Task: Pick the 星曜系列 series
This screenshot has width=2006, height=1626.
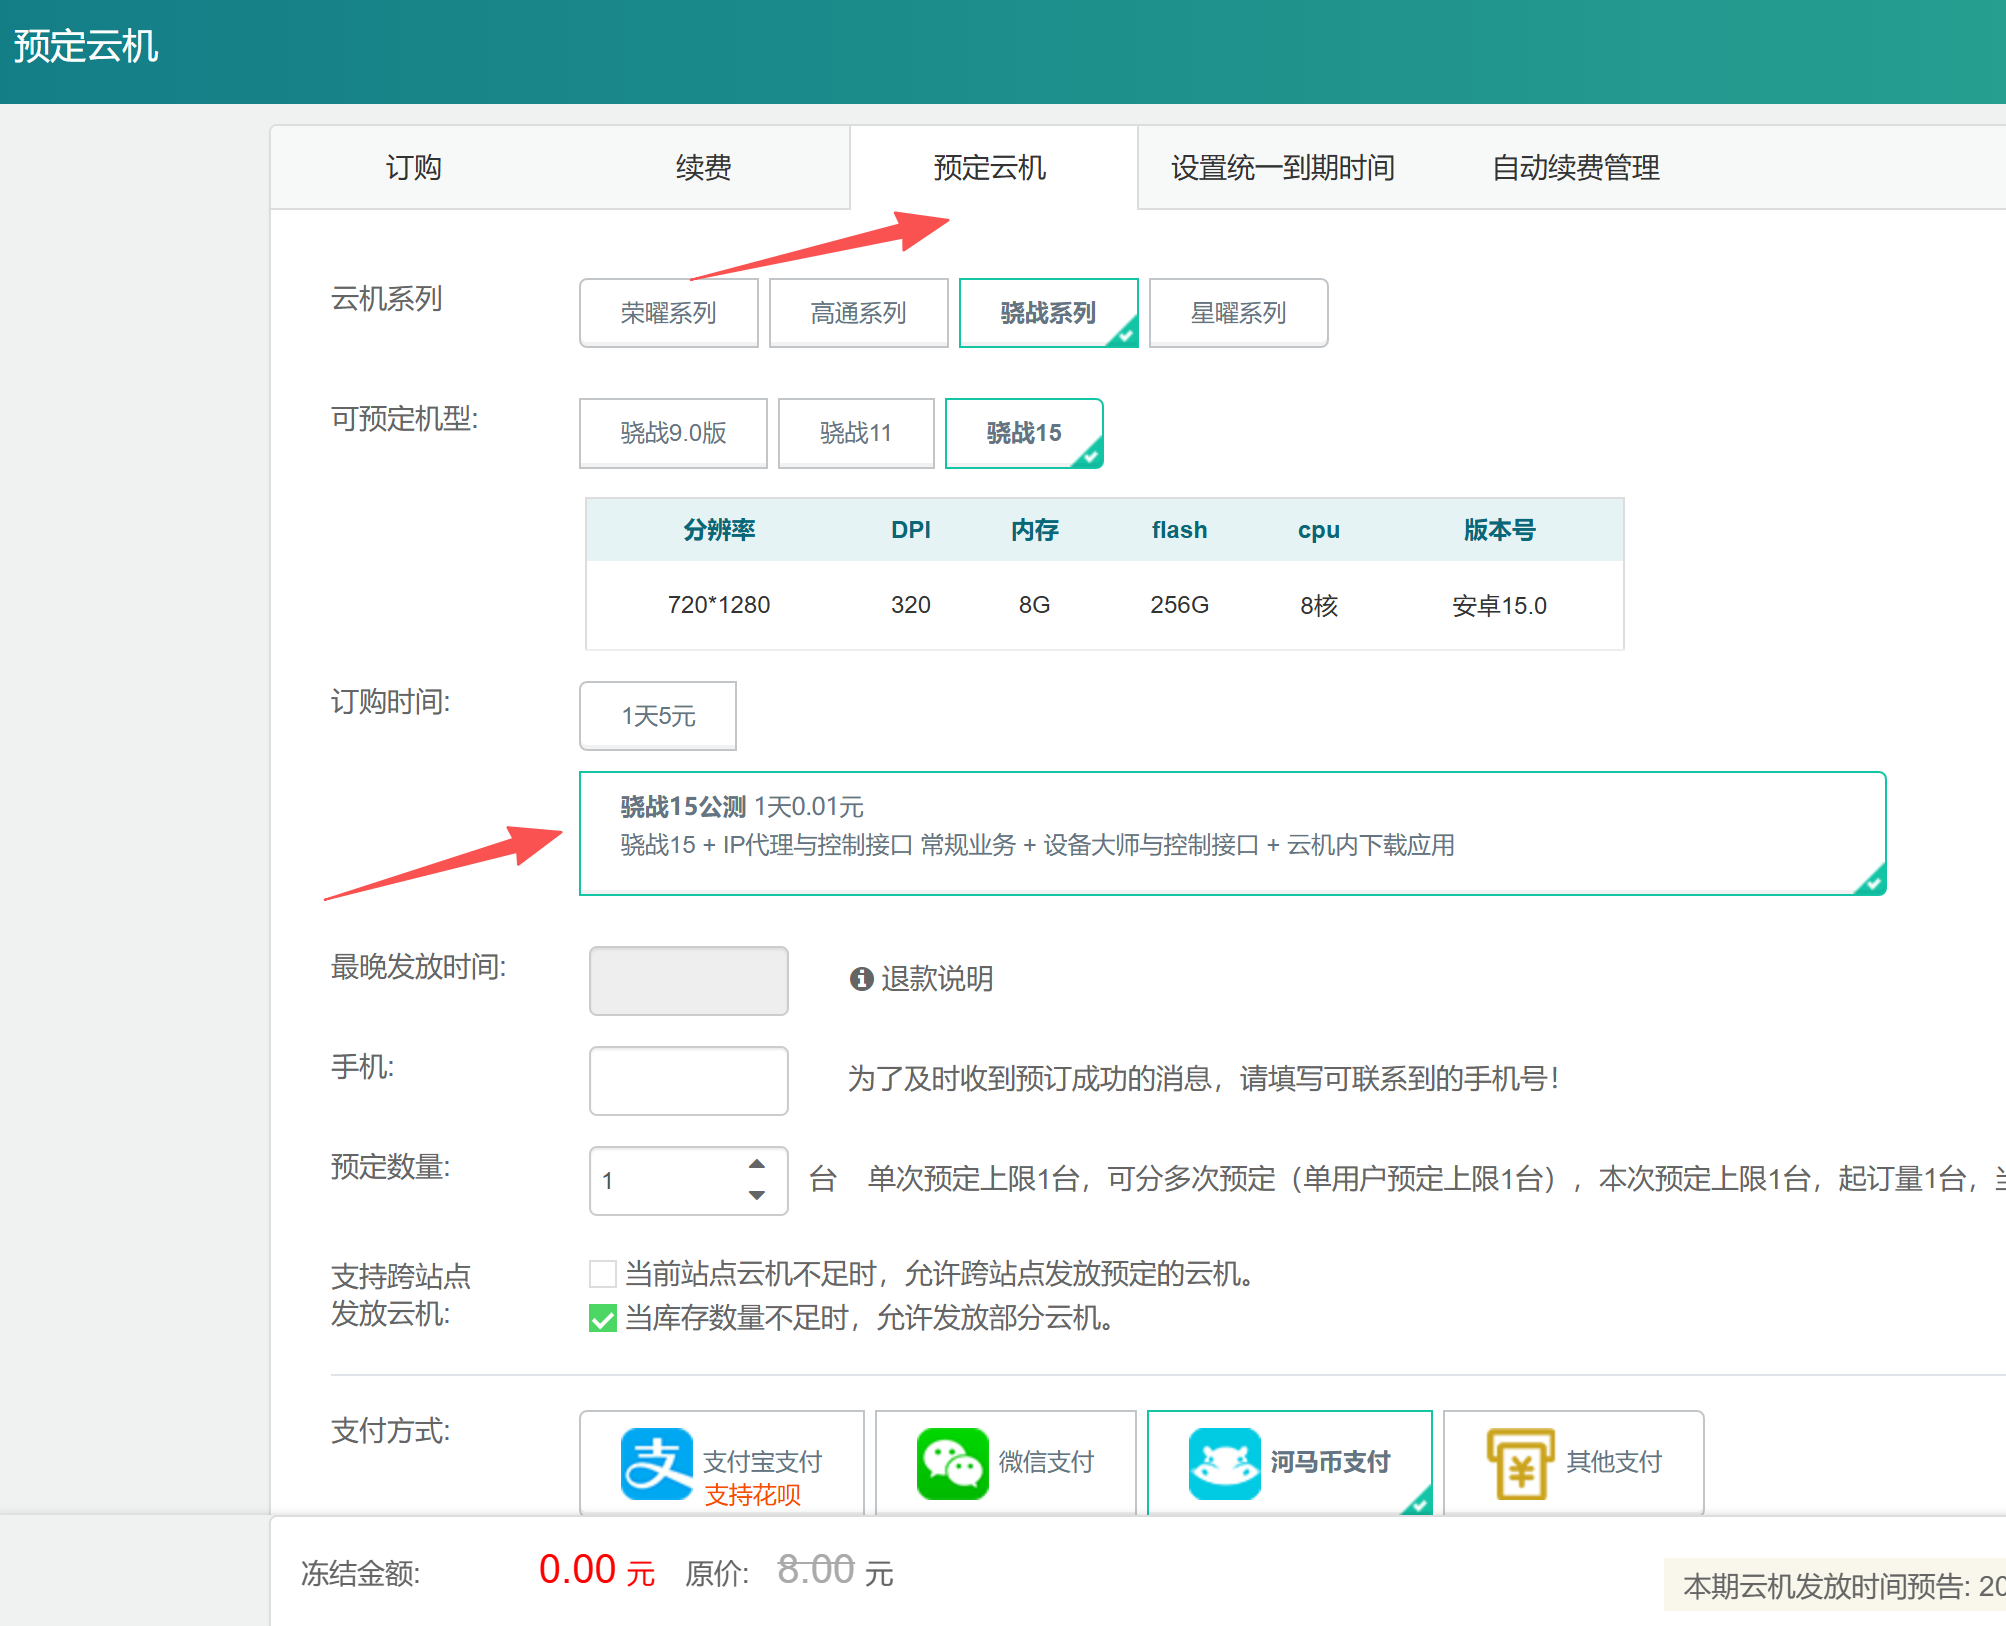Action: [1238, 313]
